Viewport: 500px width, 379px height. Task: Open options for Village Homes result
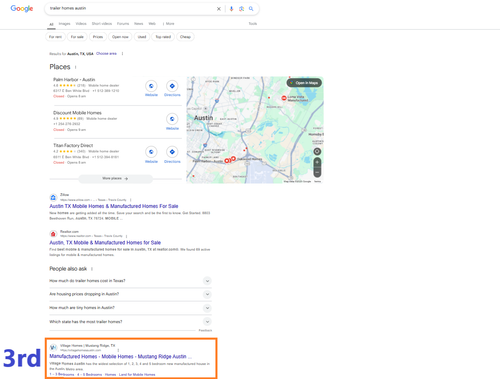[118, 350]
